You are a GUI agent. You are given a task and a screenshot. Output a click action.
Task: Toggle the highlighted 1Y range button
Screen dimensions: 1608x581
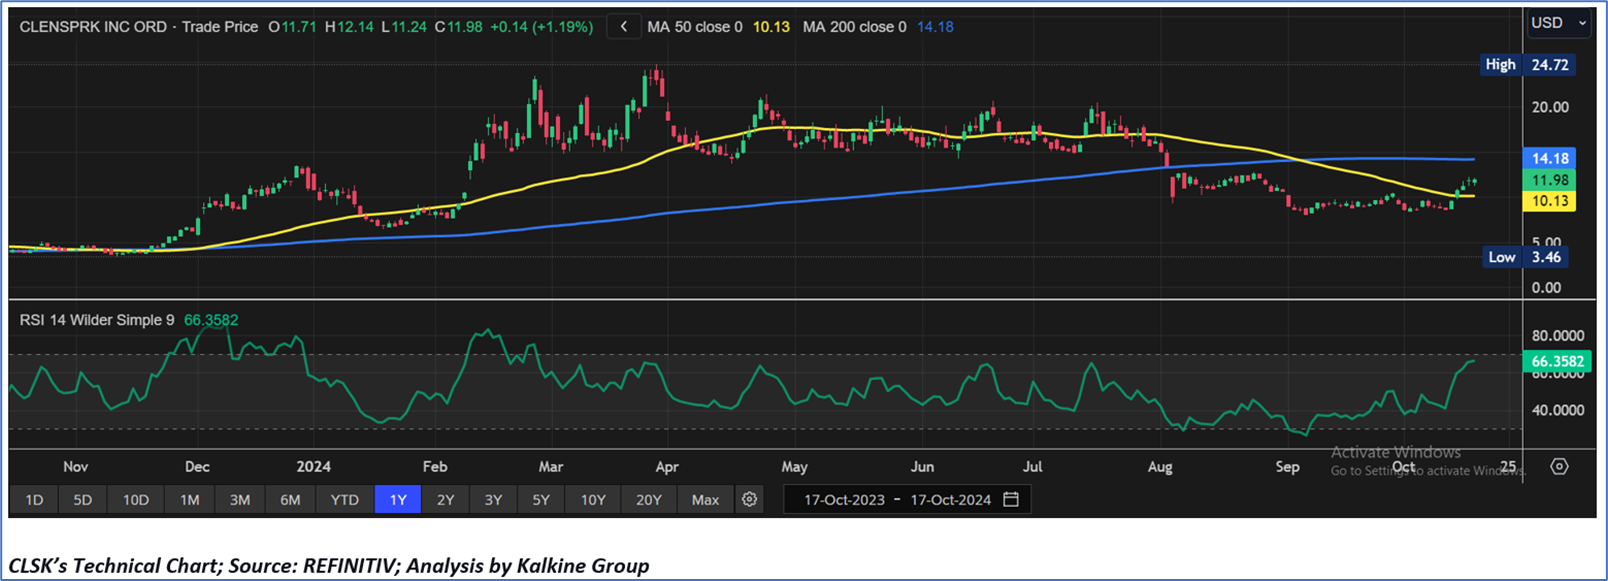click(x=397, y=499)
